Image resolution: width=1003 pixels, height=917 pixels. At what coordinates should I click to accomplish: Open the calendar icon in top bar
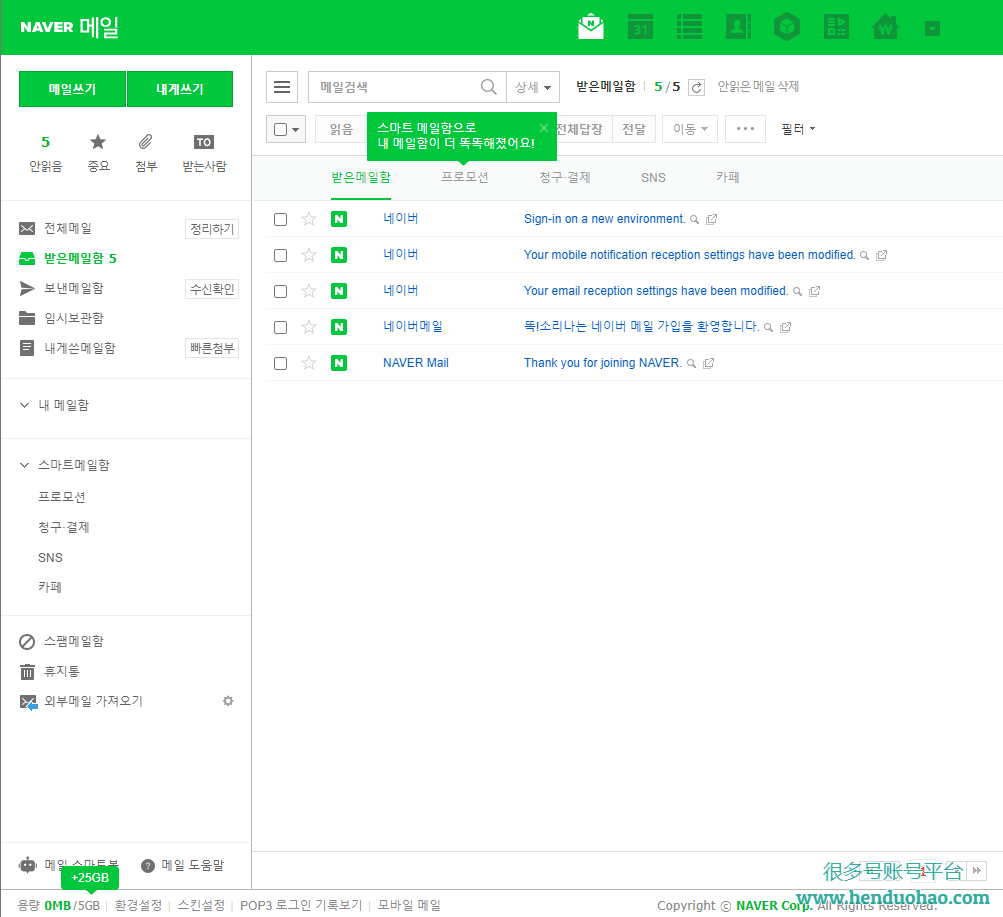pos(640,27)
